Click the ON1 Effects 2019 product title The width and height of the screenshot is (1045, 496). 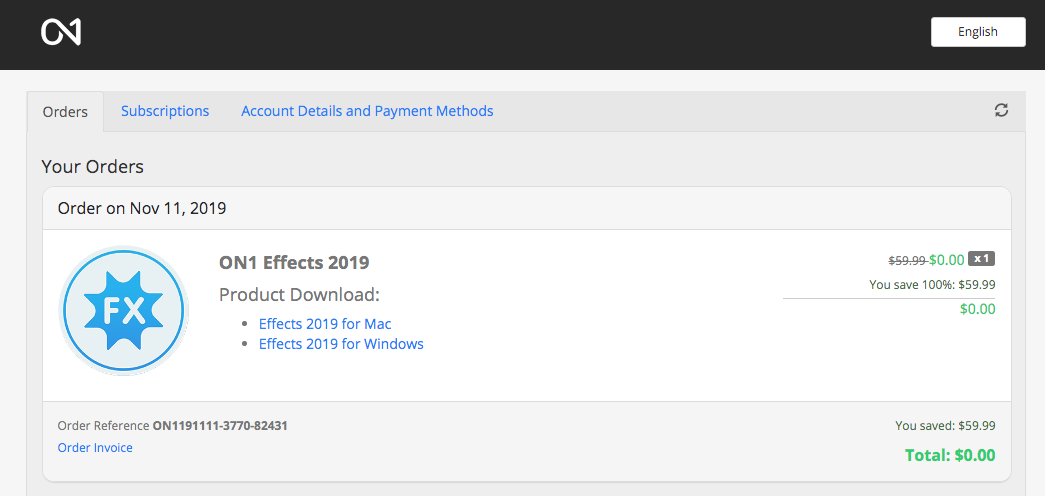(x=294, y=263)
